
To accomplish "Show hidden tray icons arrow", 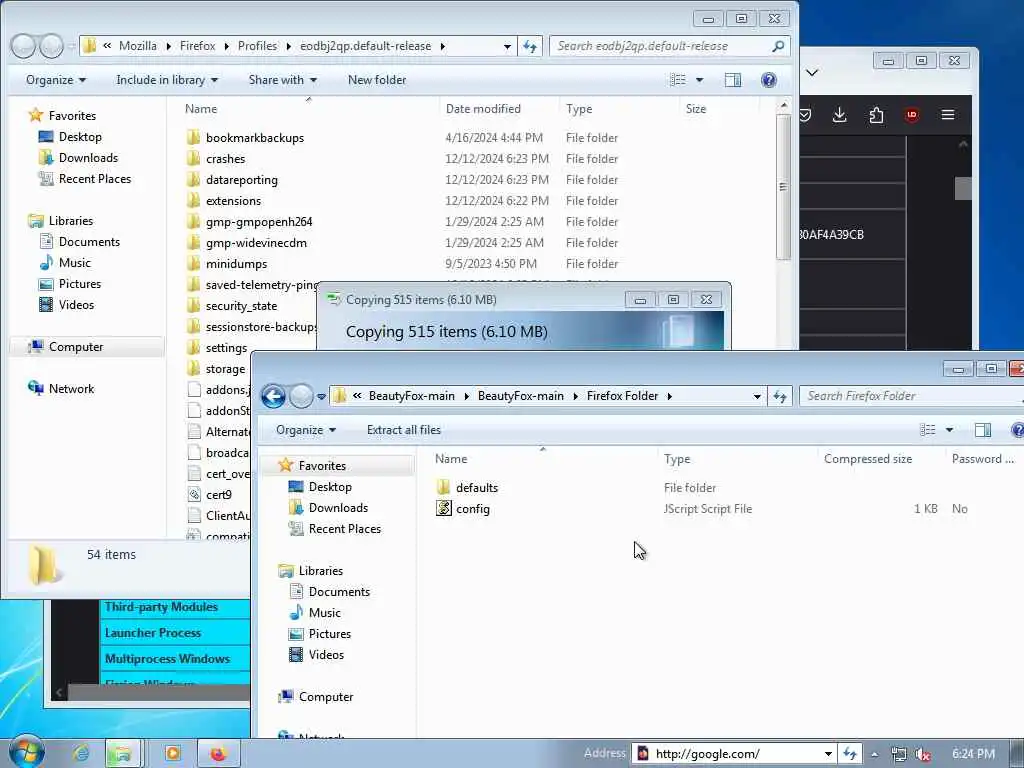I will [874, 754].
